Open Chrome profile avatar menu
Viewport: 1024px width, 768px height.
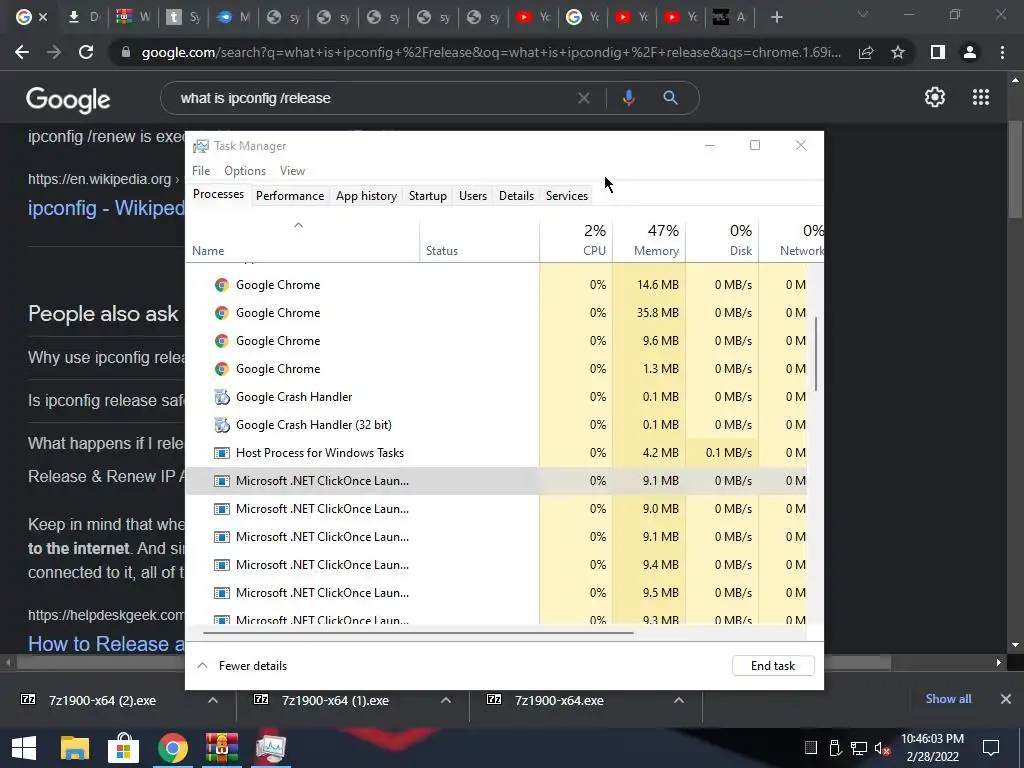pos(970,52)
